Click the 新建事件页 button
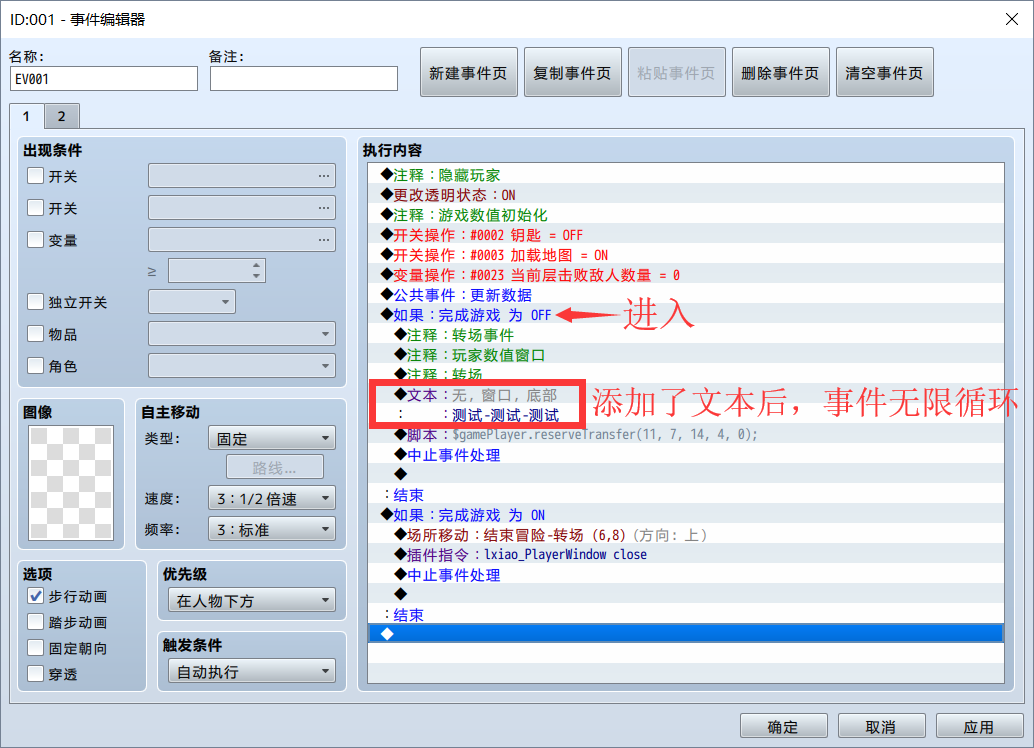1034x748 pixels. 469,73
